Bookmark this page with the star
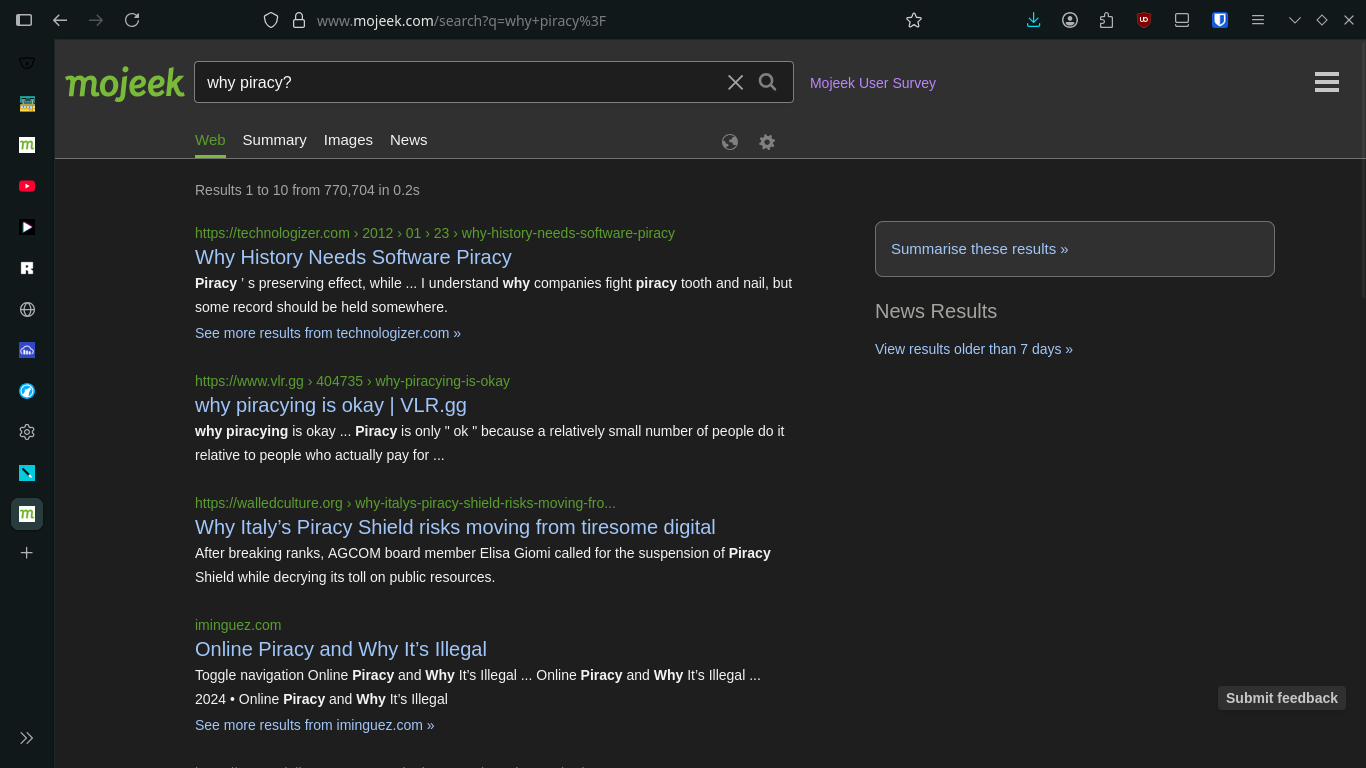 914,20
